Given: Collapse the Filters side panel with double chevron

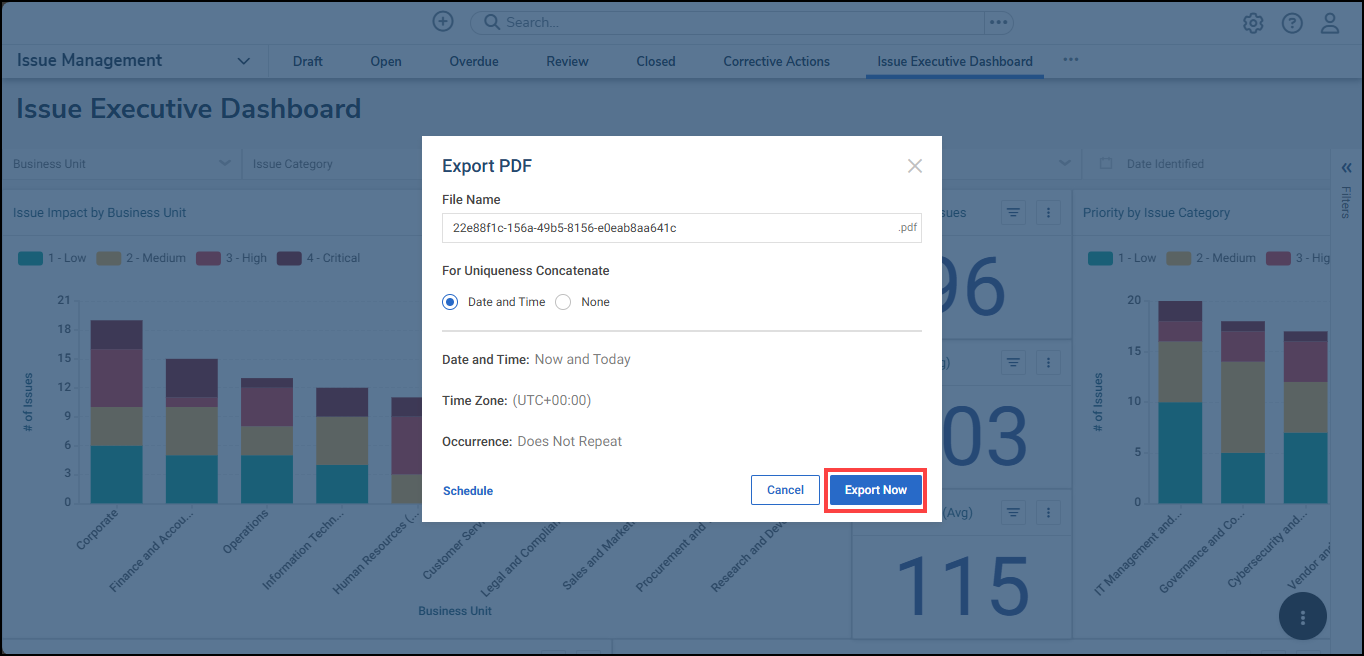Looking at the screenshot, I should pos(1346,167).
